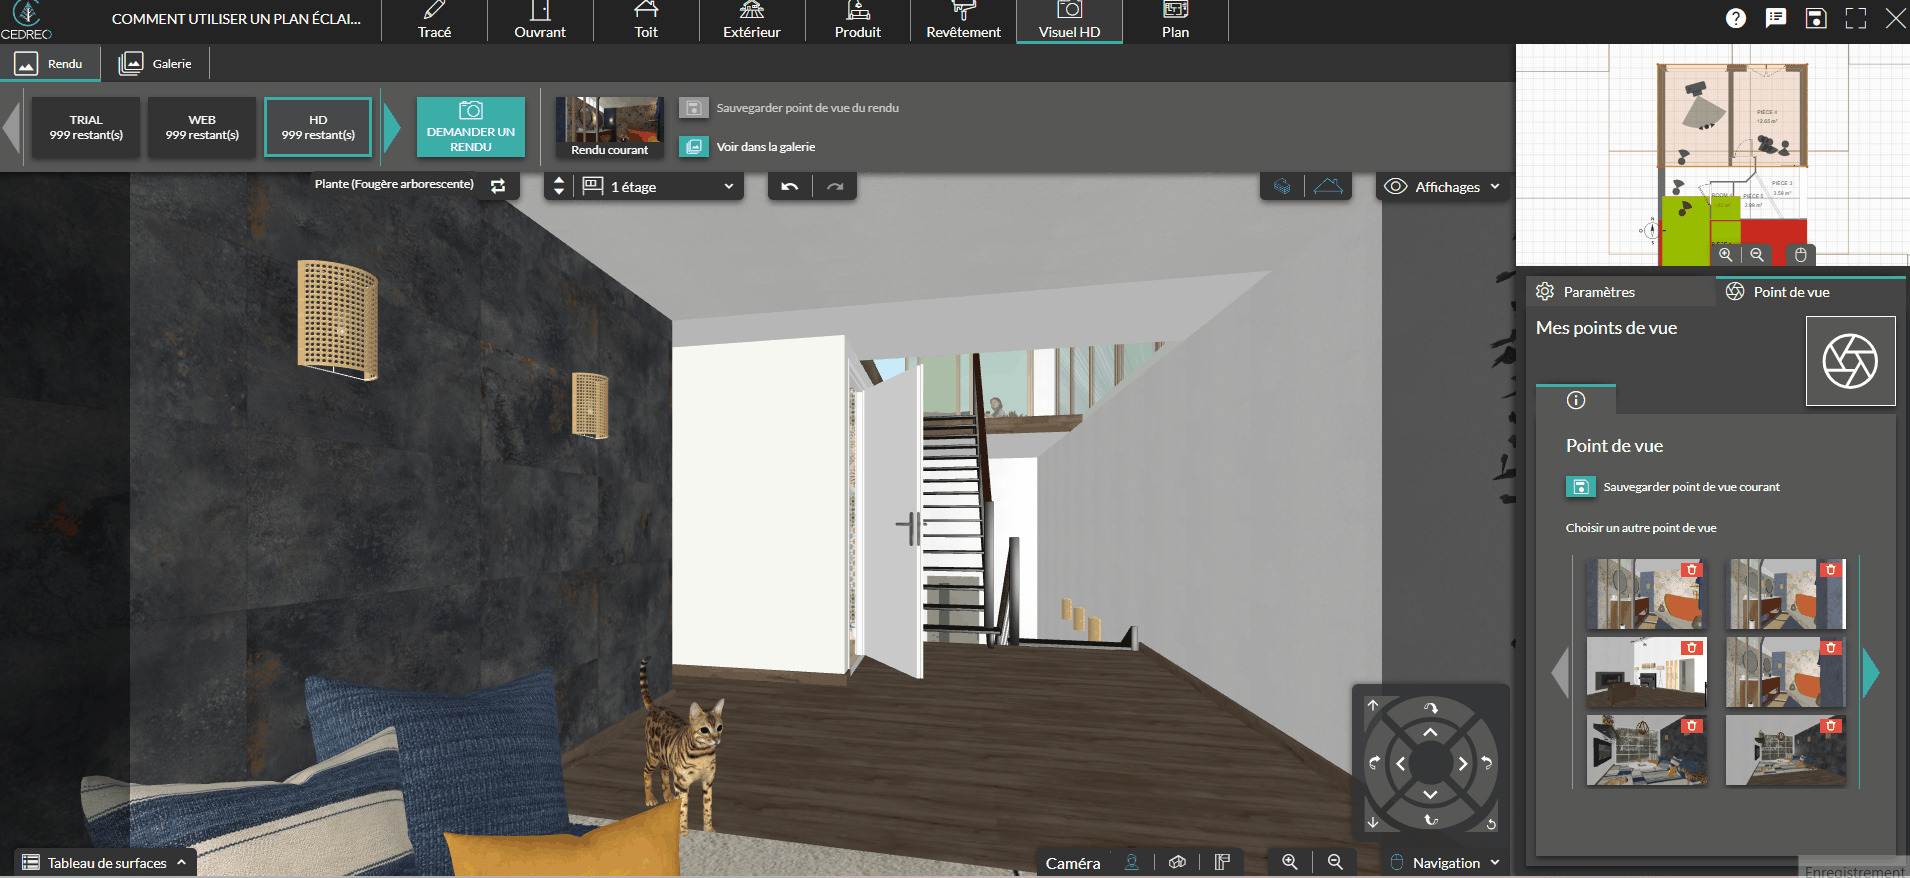Open the Tracé drawing step
The height and width of the screenshot is (878, 1910).
pos(434,21)
